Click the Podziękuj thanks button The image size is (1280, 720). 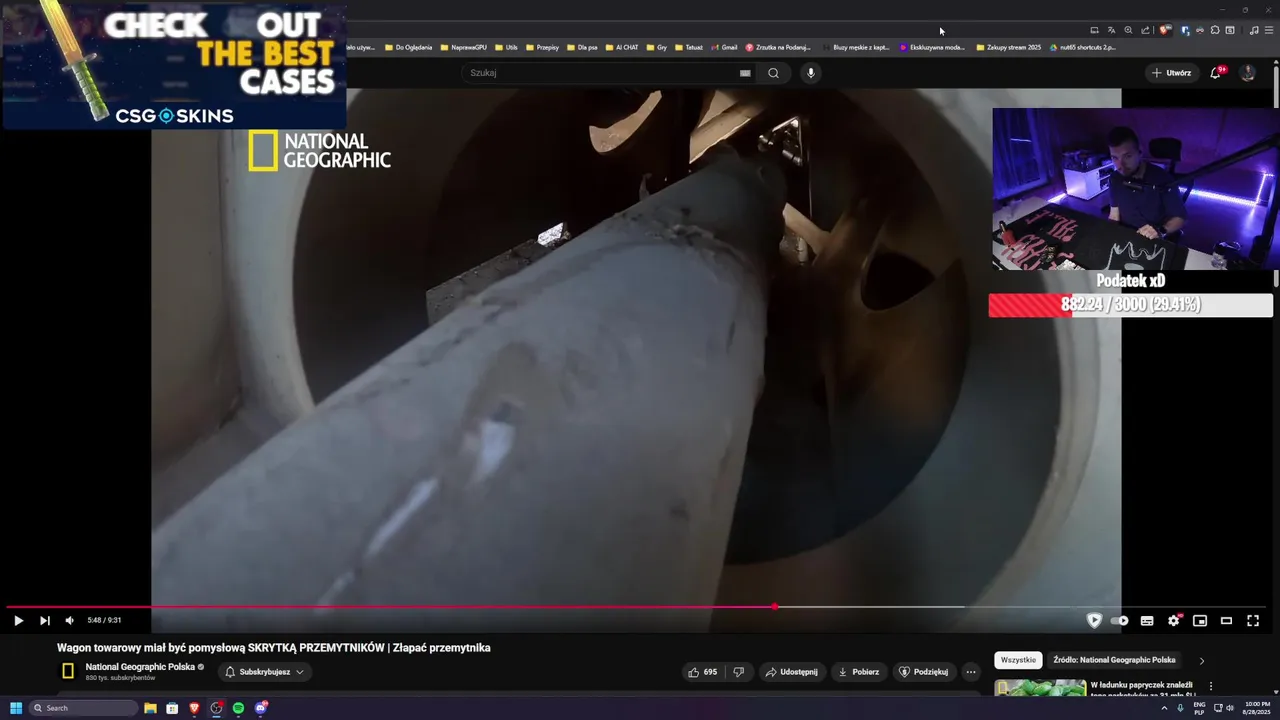(x=923, y=672)
